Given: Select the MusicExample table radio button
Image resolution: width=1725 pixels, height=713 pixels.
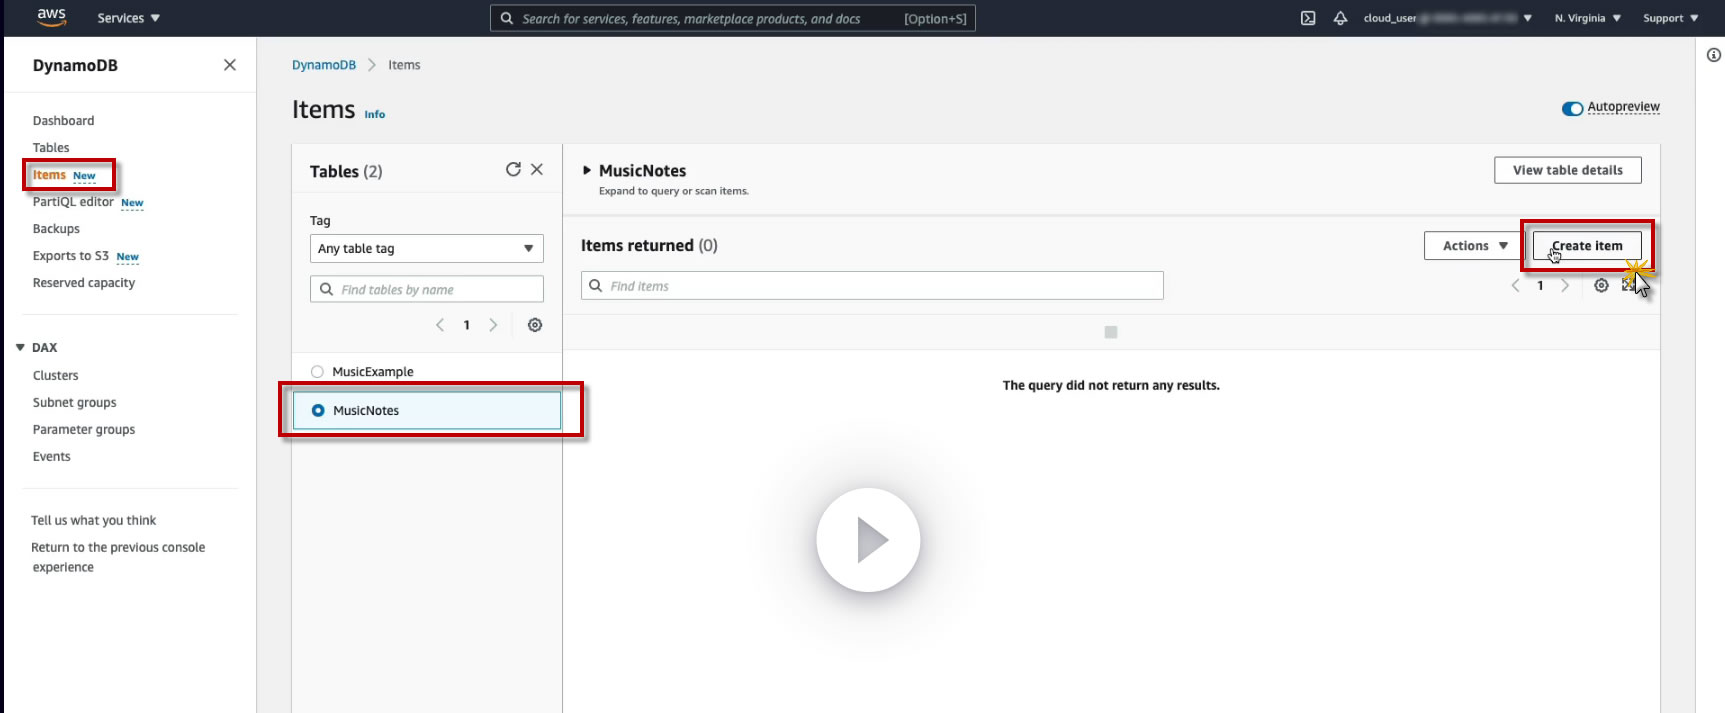Looking at the screenshot, I should coord(317,372).
